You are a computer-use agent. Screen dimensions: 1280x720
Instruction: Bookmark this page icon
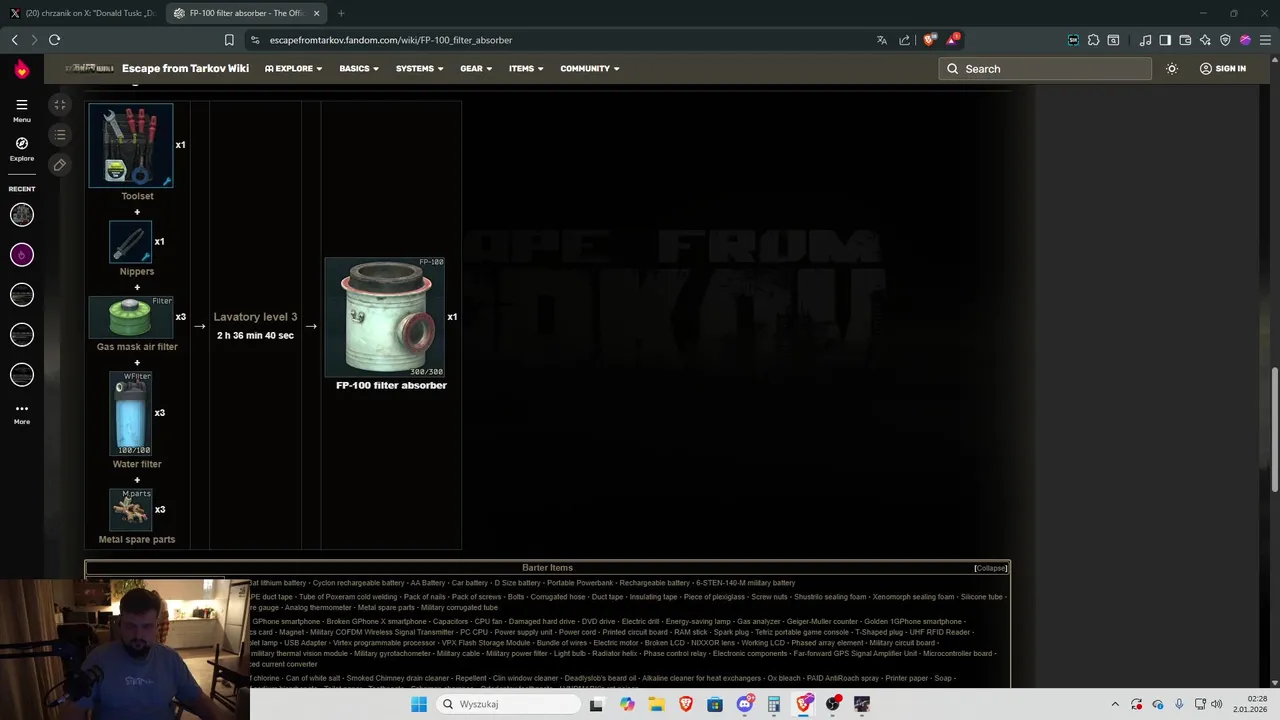[x=229, y=40]
